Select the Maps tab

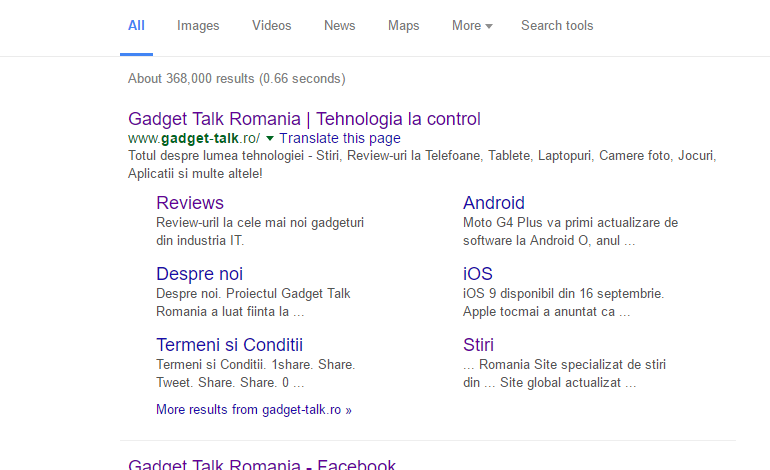[x=404, y=26]
